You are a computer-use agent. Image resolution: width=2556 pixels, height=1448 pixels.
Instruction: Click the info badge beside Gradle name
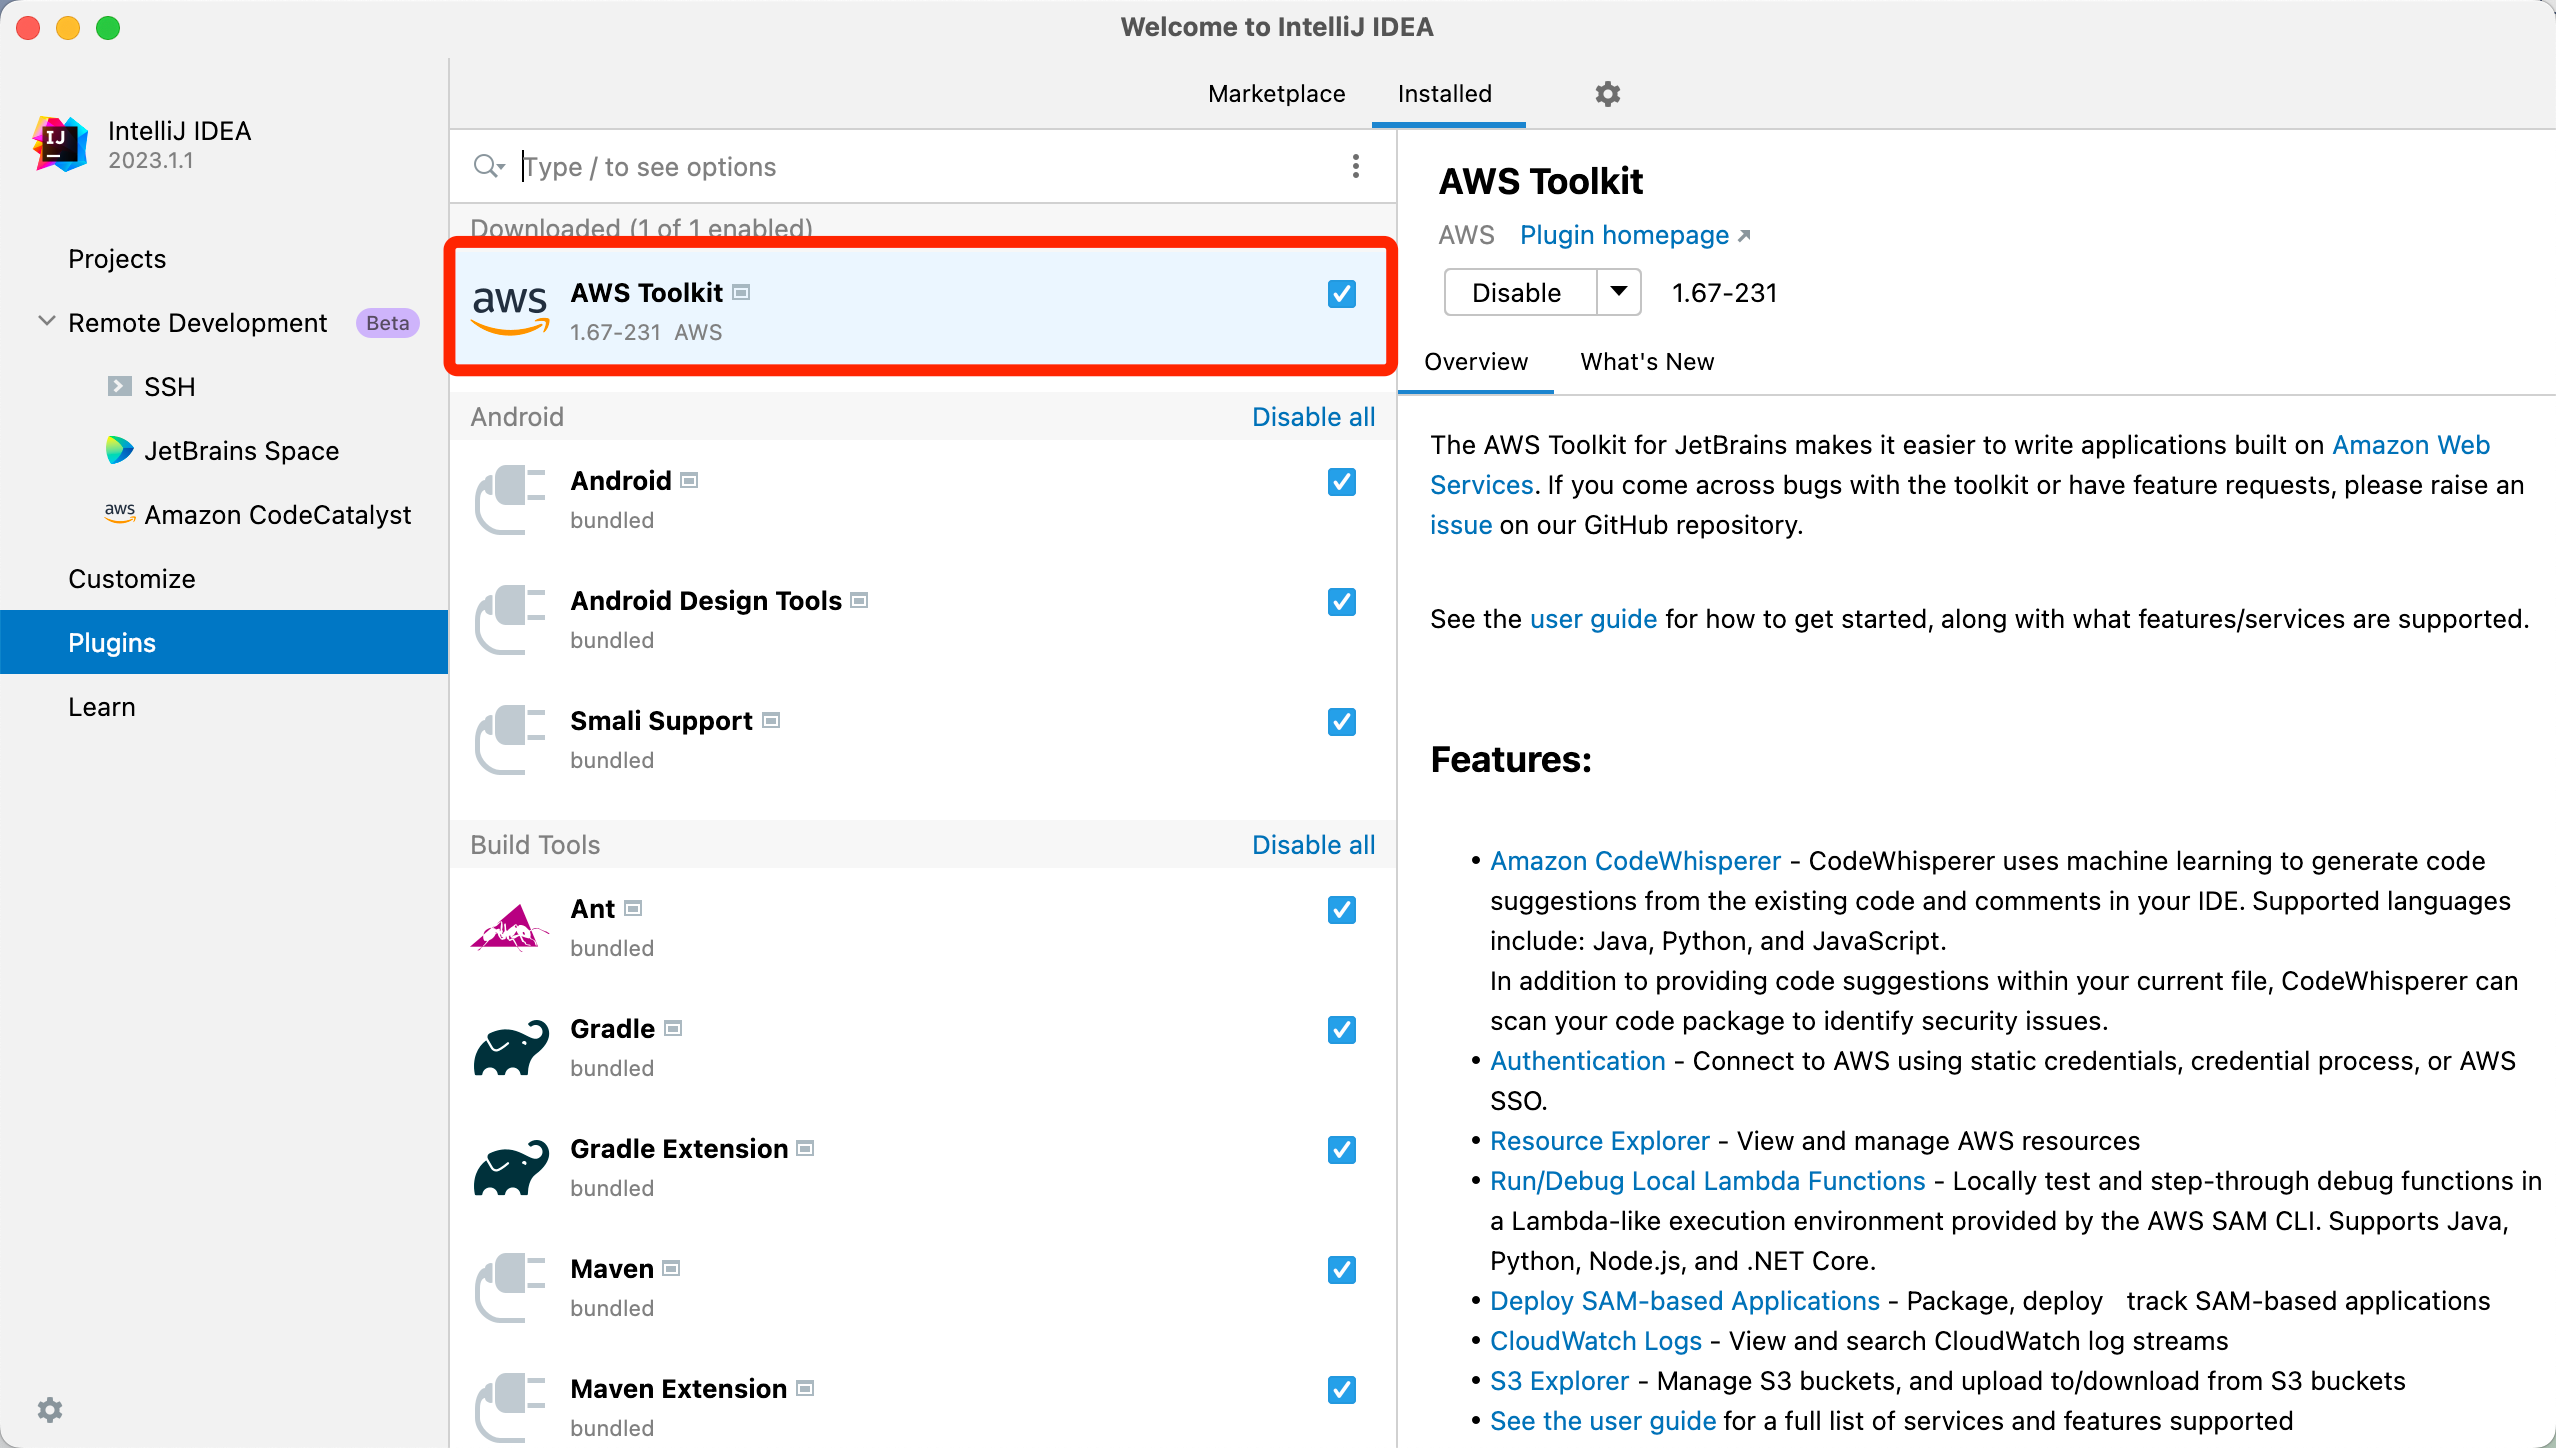[x=673, y=1028]
